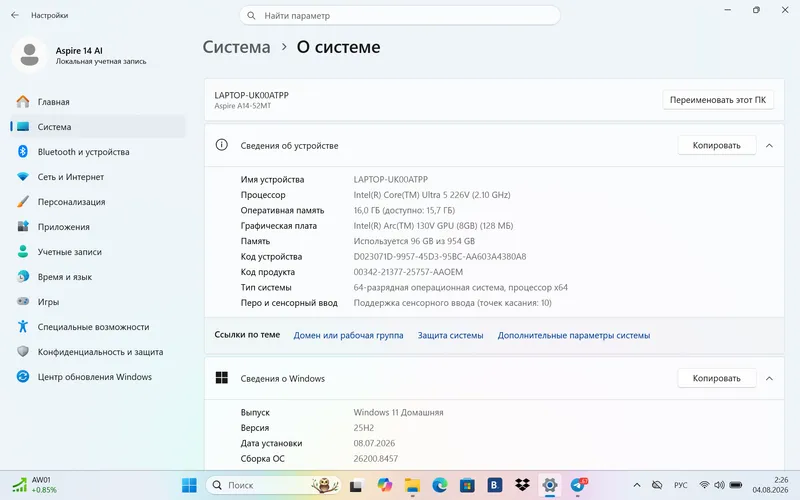This screenshot has height=500, width=800.
Task: Click the Windows logo beside Сведения о Windows
Action: (x=221, y=378)
